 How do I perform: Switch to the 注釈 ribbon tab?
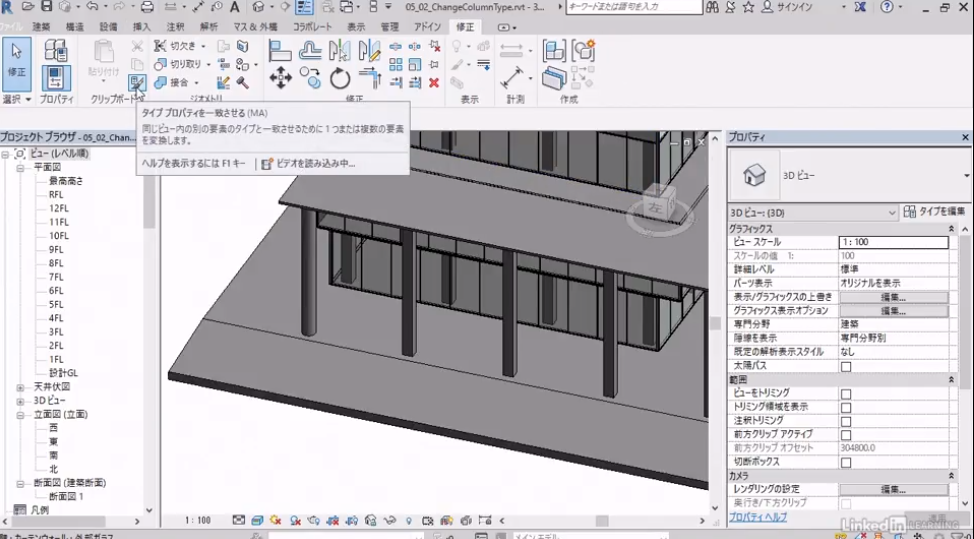(174, 26)
